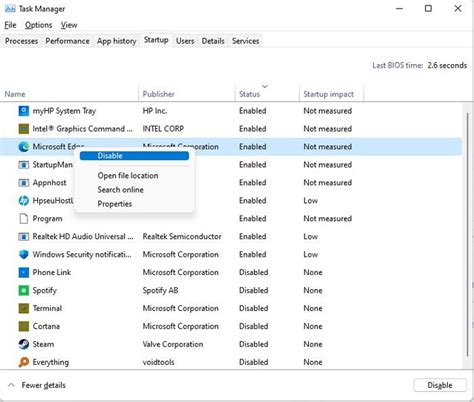The width and height of the screenshot is (474, 402).
Task: Select the Terminal row name
Action: click(47, 308)
